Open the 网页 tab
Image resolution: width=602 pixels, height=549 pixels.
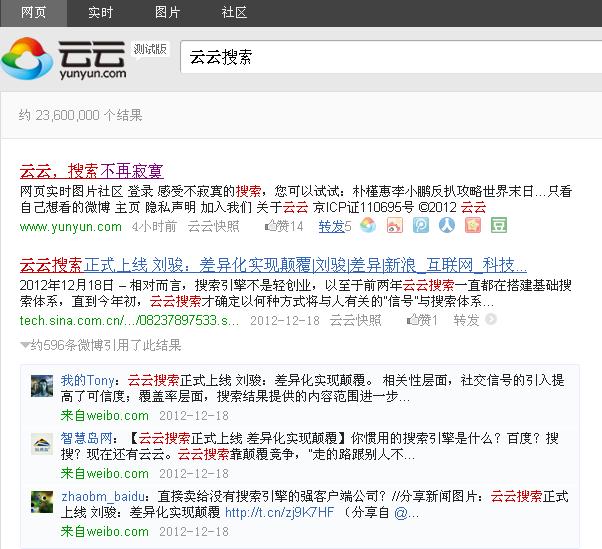point(33,13)
